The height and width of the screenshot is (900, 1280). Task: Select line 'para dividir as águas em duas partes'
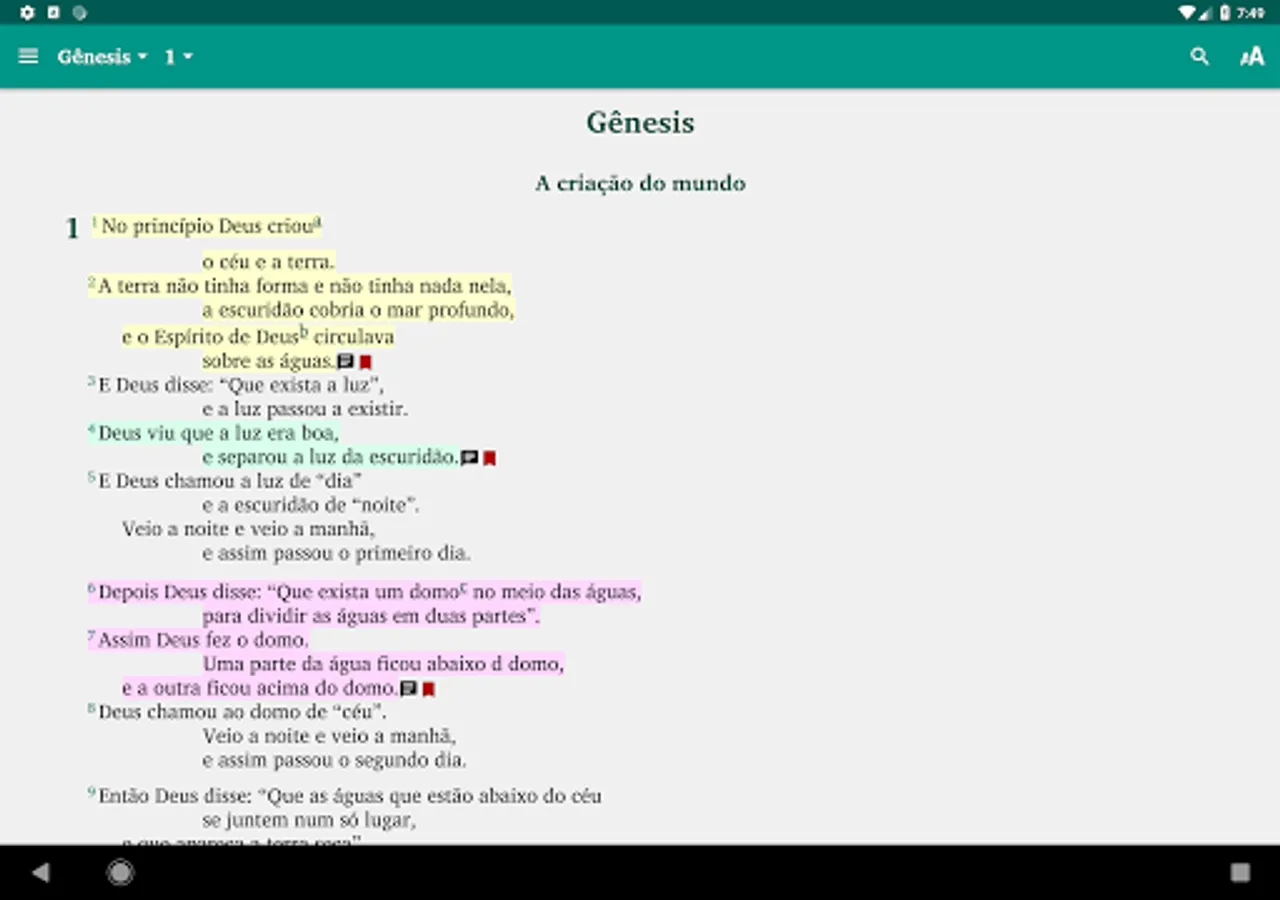pyautogui.click(x=371, y=616)
